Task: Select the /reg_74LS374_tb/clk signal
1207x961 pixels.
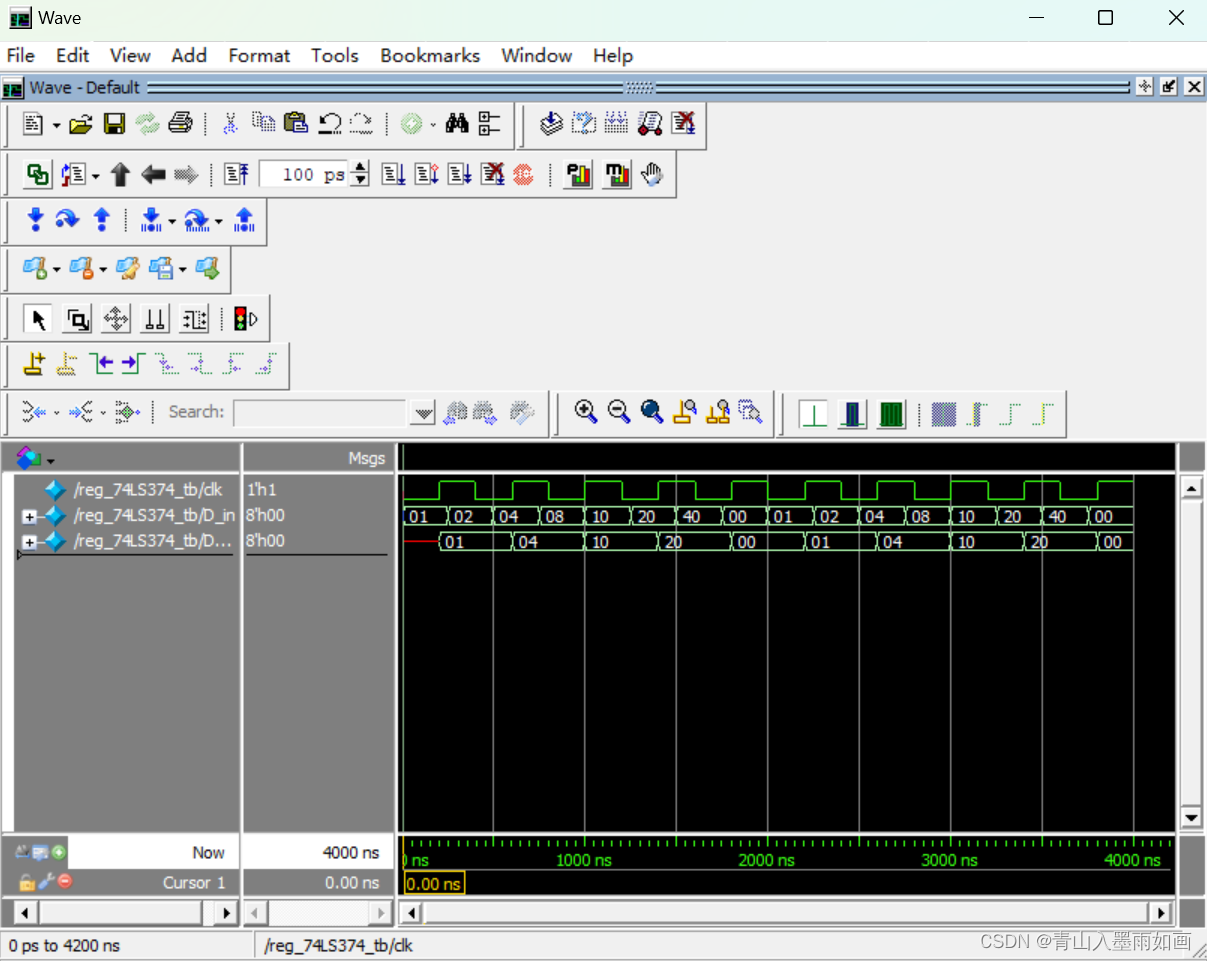Action: [148, 490]
